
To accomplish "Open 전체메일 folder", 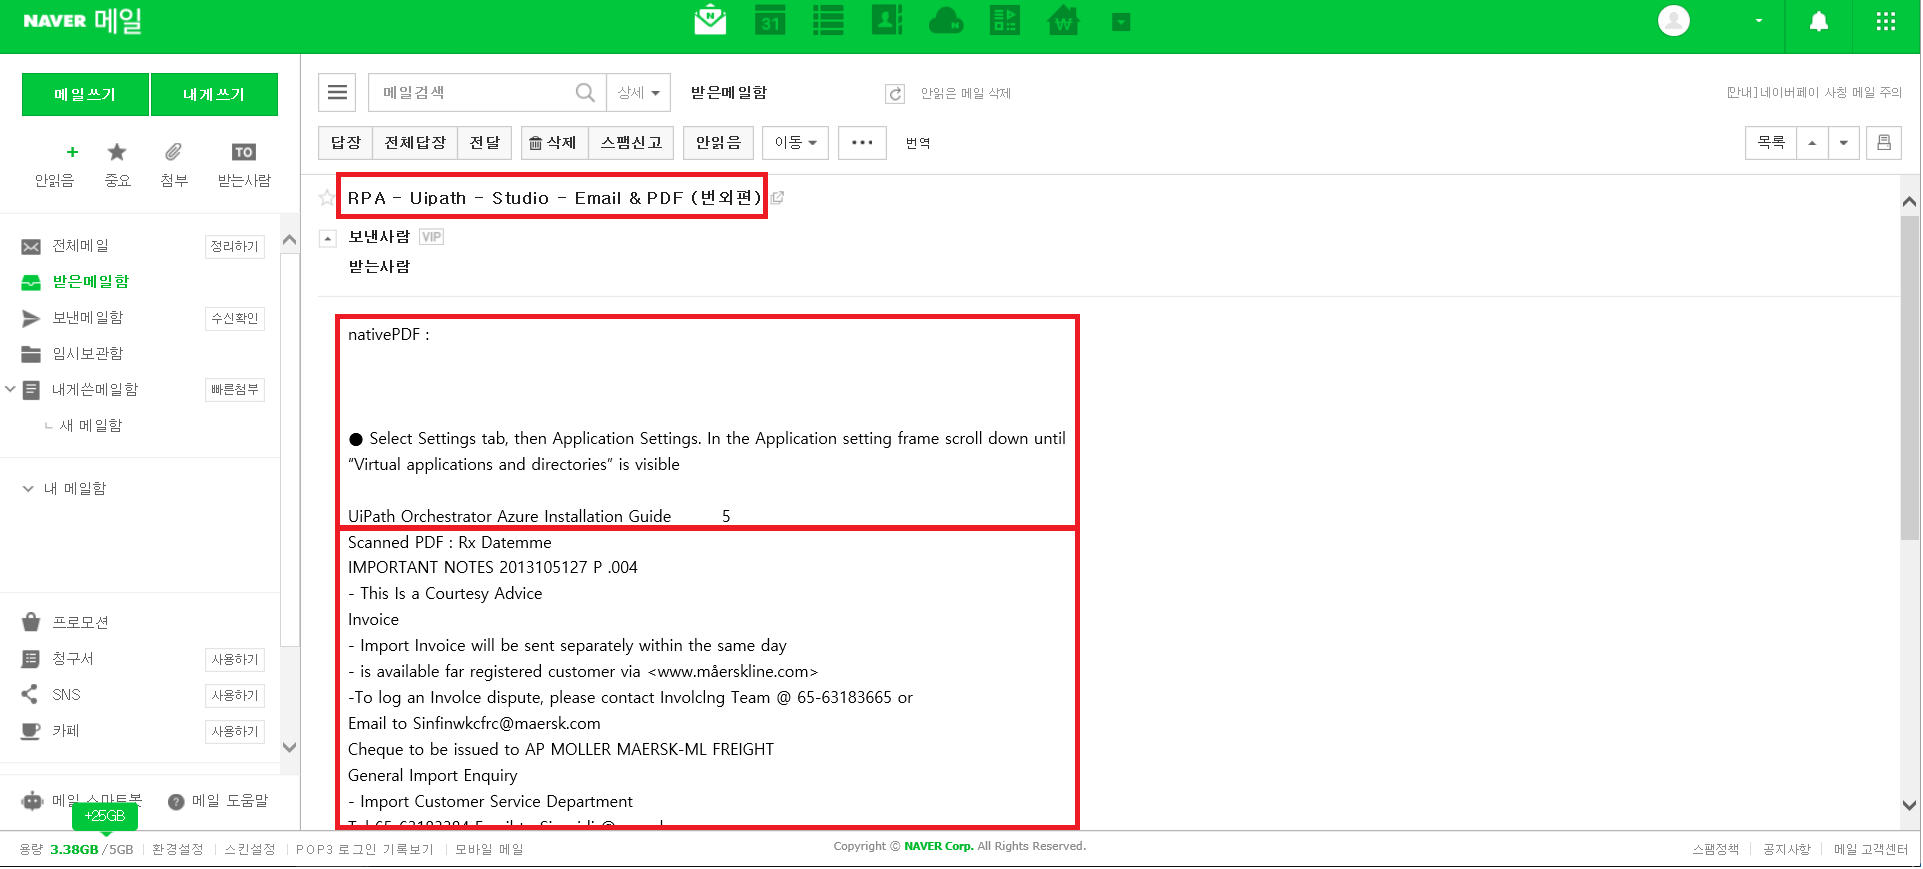I will pyautogui.click(x=80, y=246).
